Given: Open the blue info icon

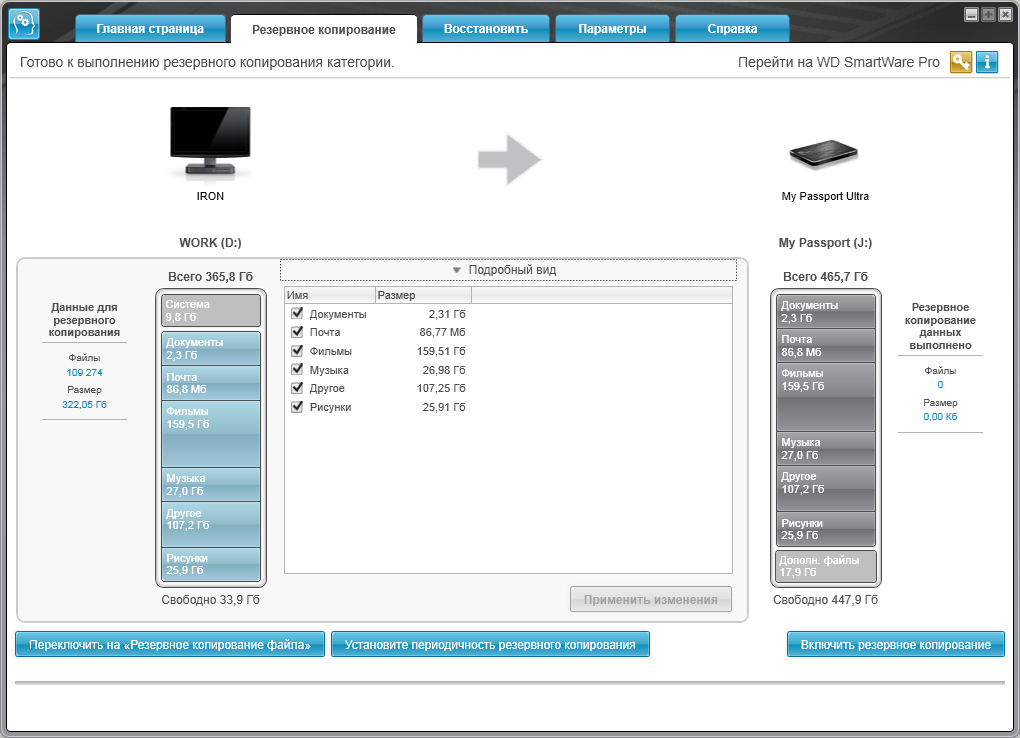Looking at the screenshot, I should pos(987,62).
